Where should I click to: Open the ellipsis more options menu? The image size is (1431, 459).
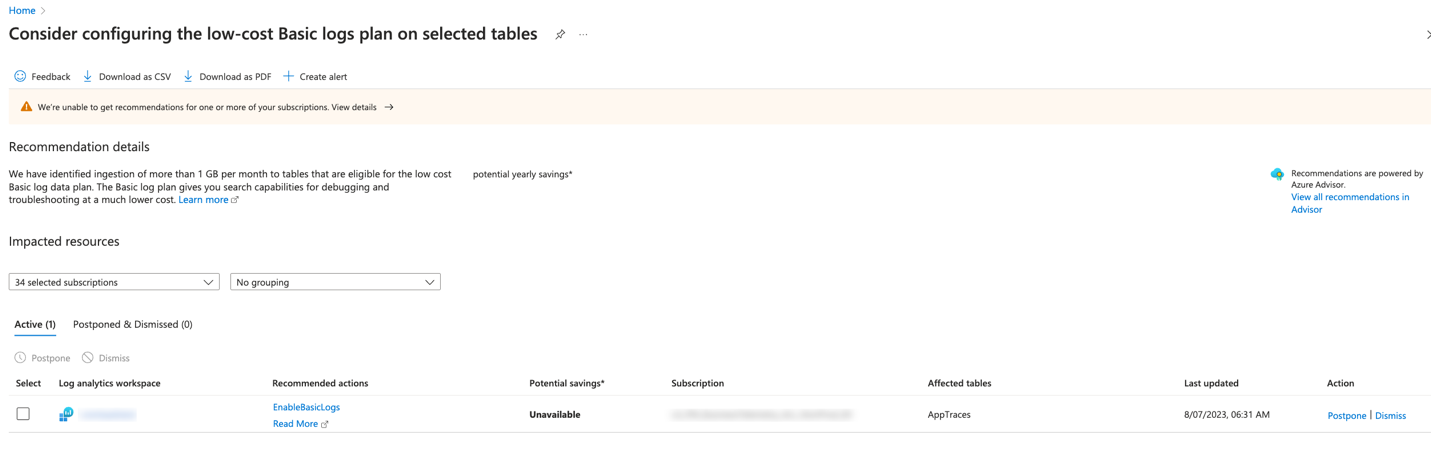point(583,35)
